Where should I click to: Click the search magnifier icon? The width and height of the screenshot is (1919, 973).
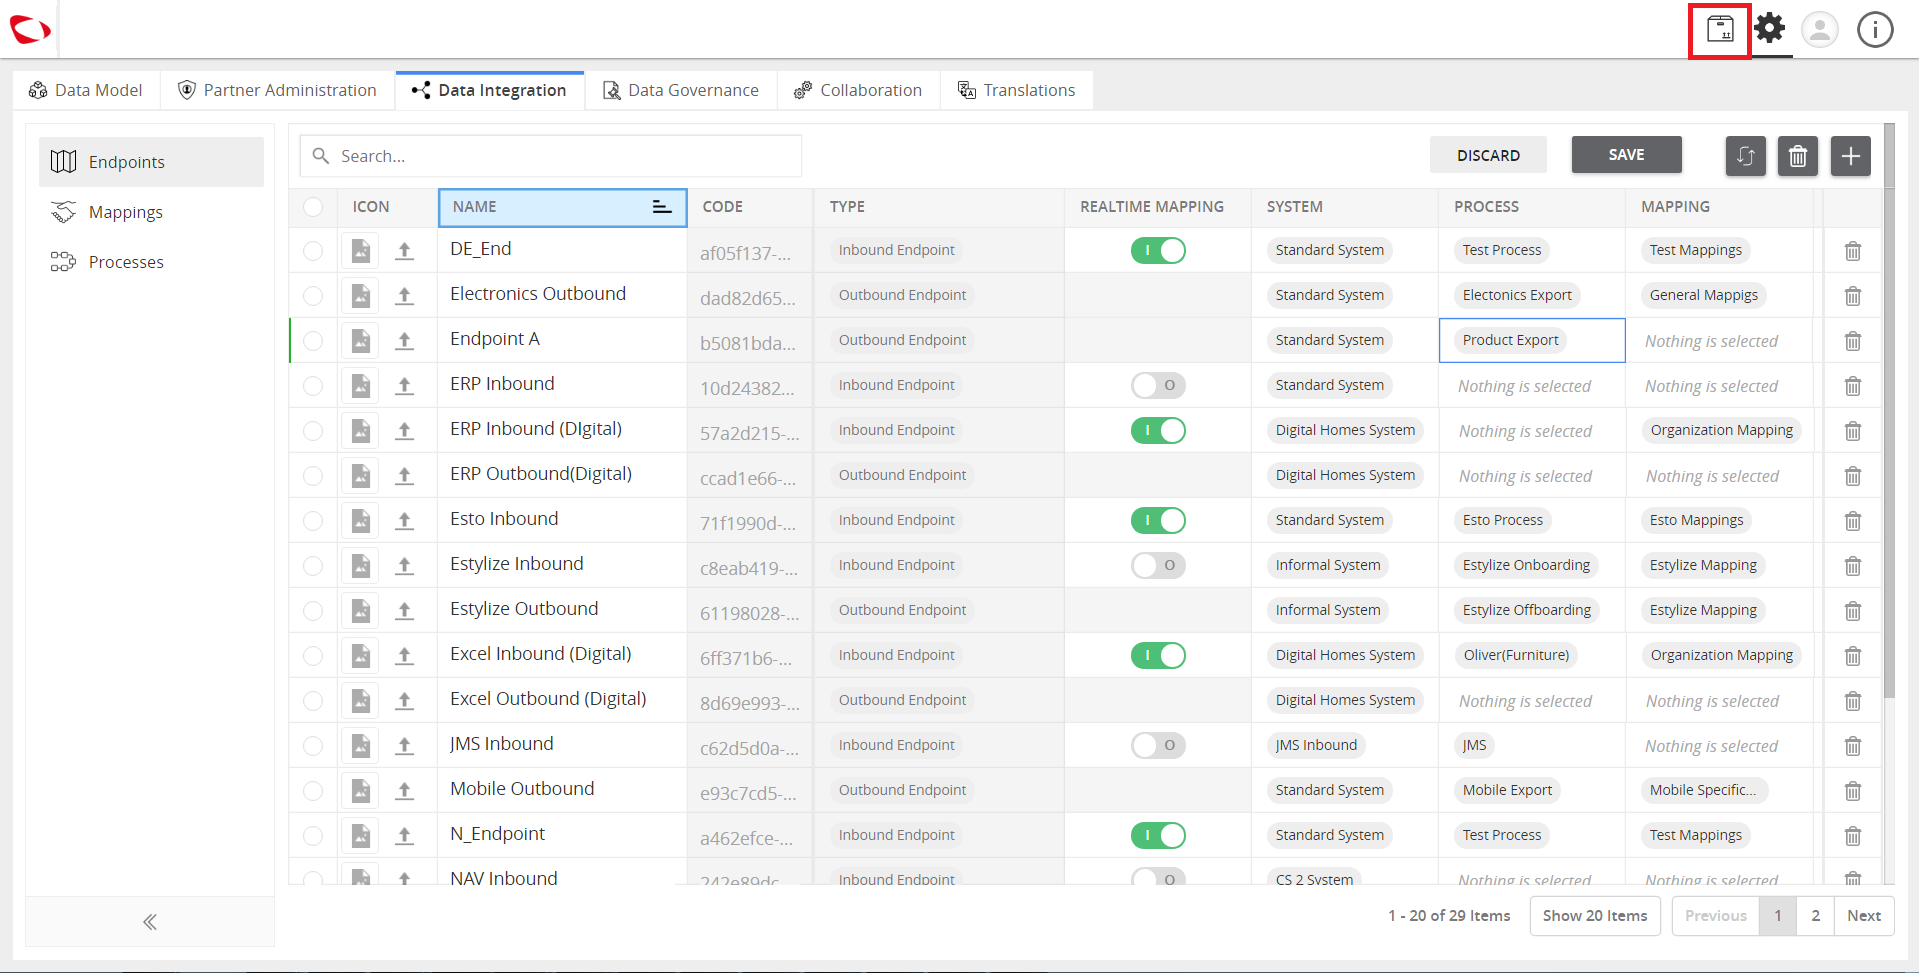pos(321,156)
